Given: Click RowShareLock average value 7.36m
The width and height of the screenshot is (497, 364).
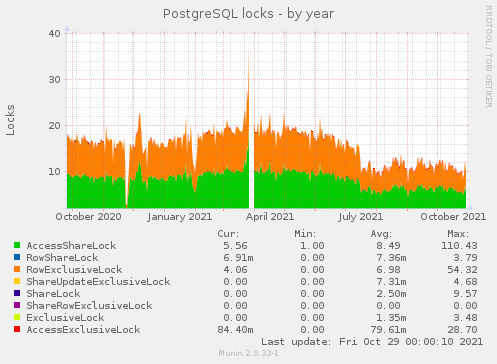Looking at the screenshot, I should (x=391, y=258).
